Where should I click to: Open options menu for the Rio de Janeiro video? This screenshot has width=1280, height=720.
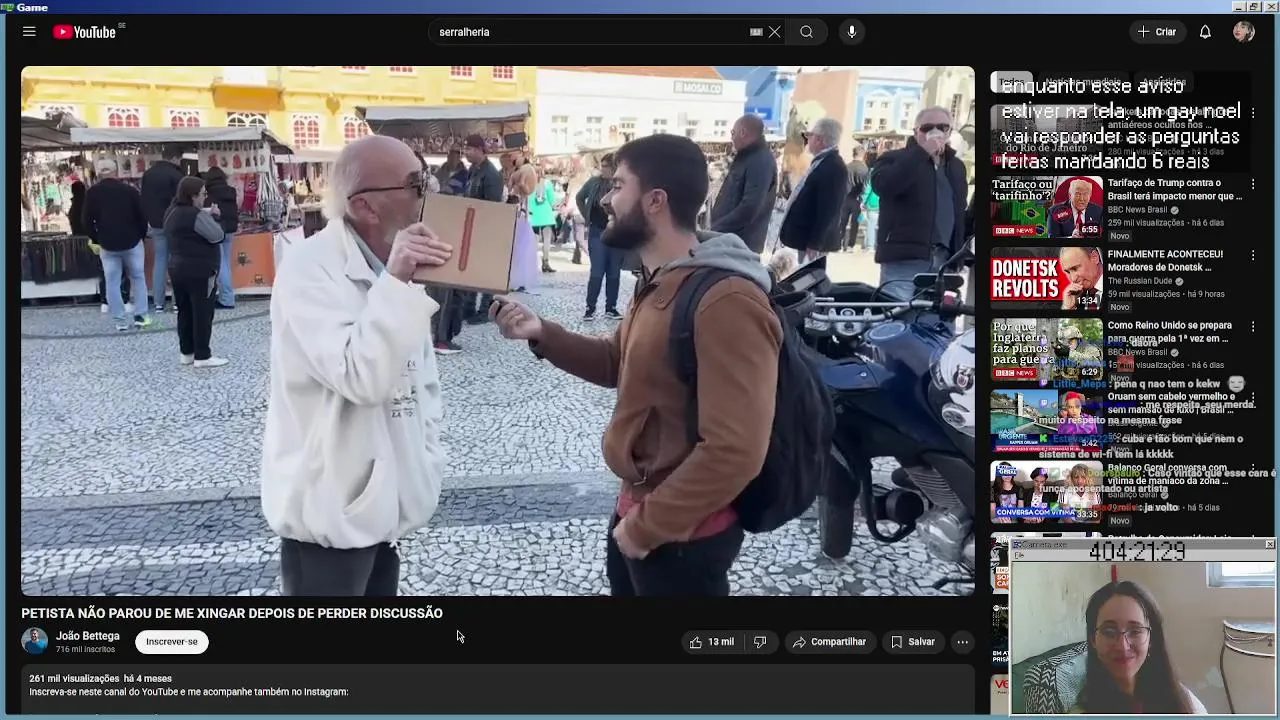click(x=1253, y=113)
